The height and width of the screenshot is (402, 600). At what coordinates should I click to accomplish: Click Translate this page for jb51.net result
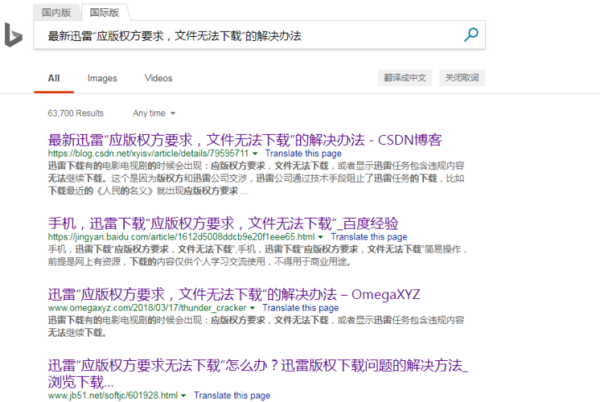coord(232,395)
